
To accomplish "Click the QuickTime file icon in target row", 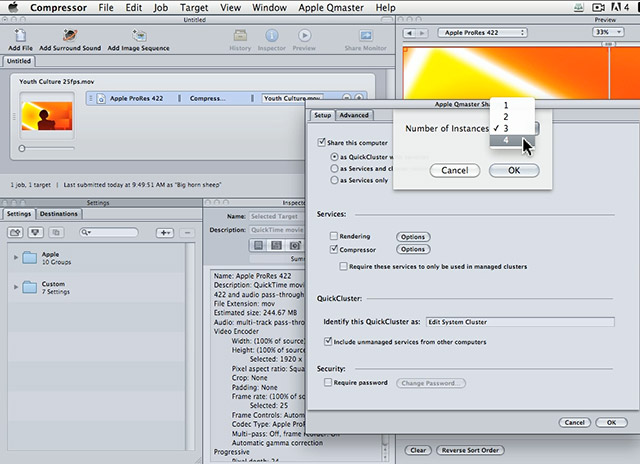I will point(101,98).
